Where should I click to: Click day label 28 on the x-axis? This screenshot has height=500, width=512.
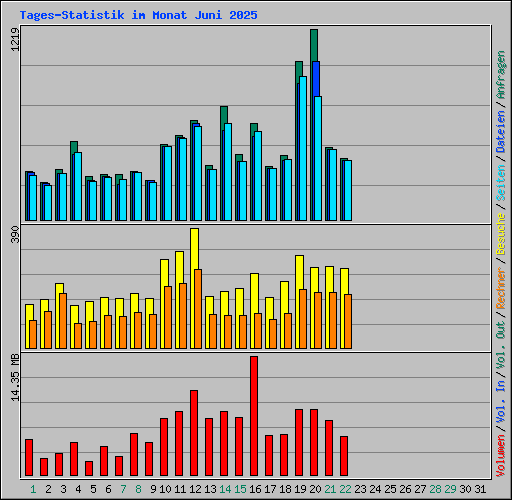pyautogui.click(x=435, y=489)
